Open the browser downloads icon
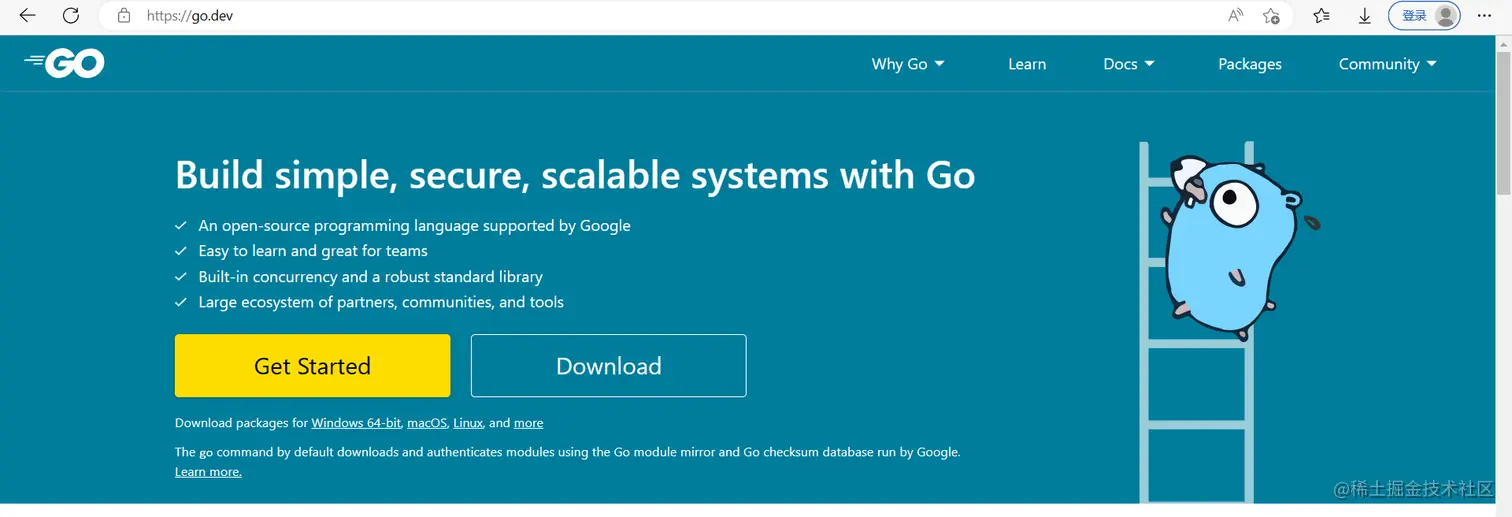The image size is (1512, 517). click(1364, 16)
